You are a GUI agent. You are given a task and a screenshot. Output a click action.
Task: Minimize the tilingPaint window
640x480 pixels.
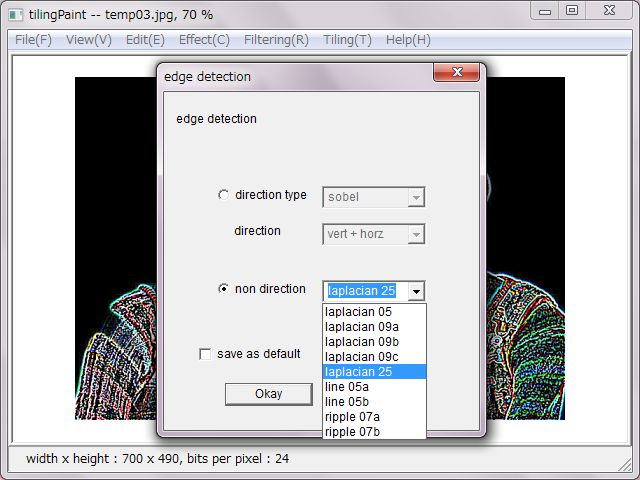[545, 11]
